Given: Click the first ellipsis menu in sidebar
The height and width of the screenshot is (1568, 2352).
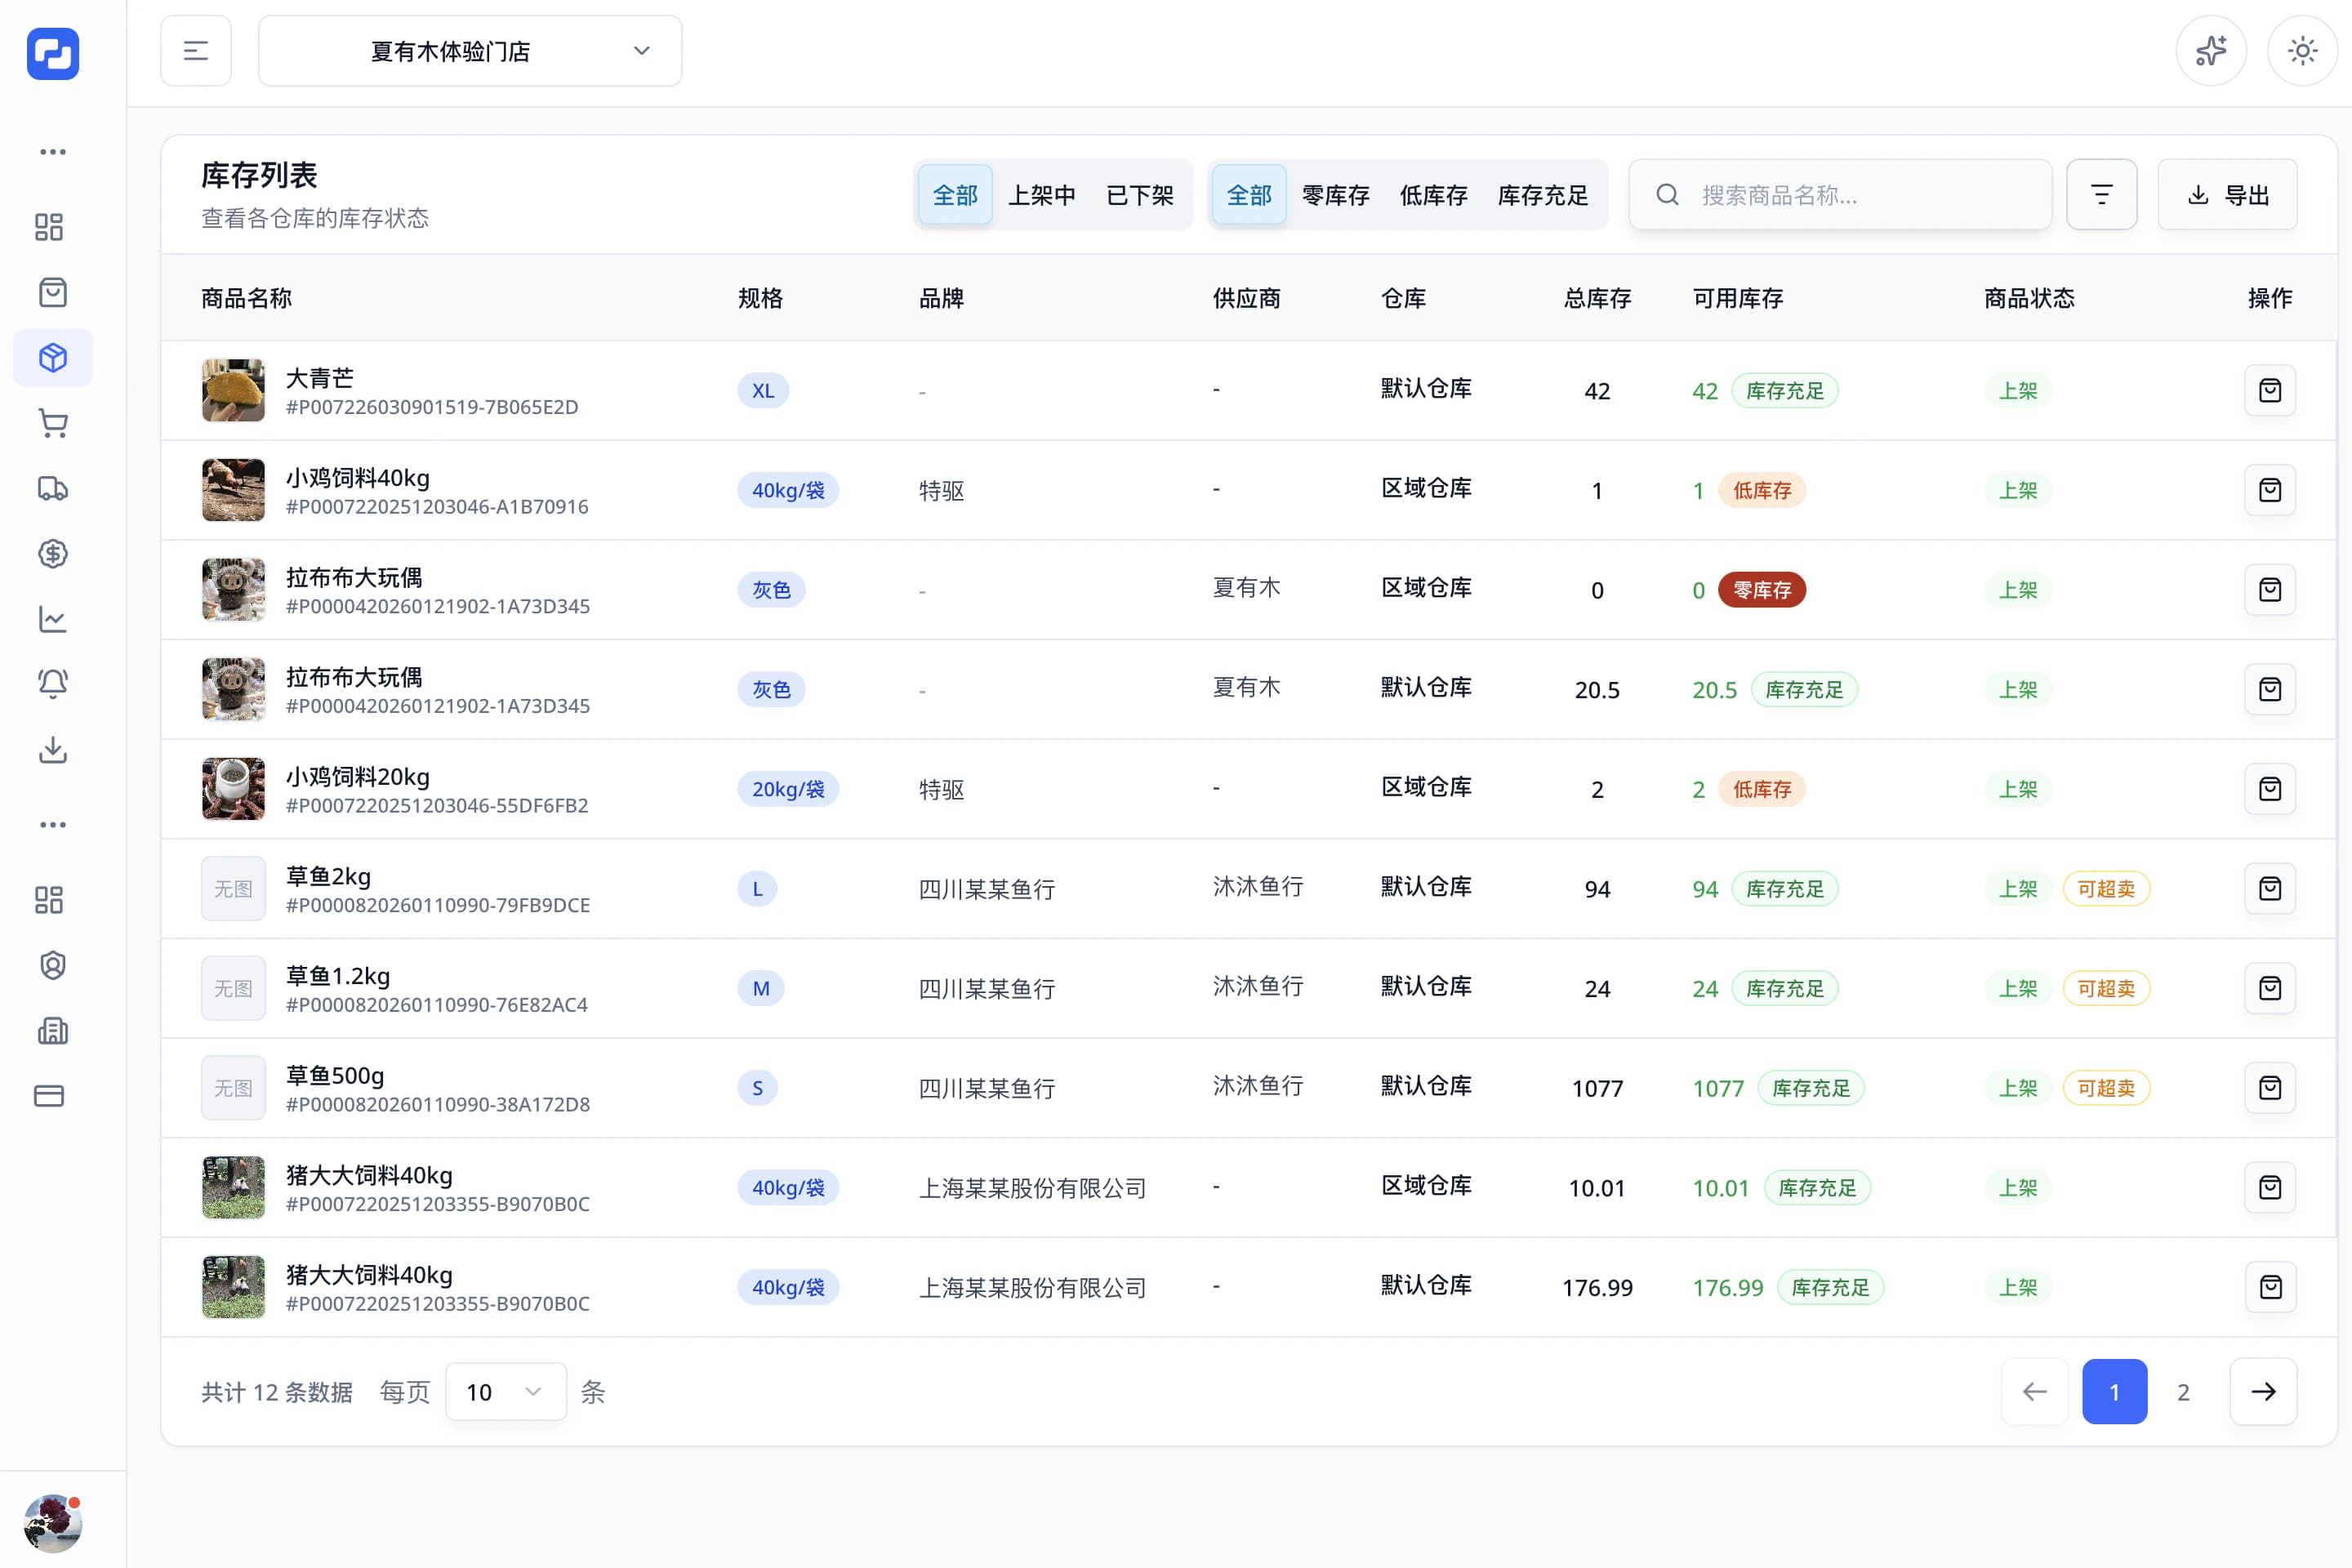Looking at the screenshot, I should click(53, 152).
